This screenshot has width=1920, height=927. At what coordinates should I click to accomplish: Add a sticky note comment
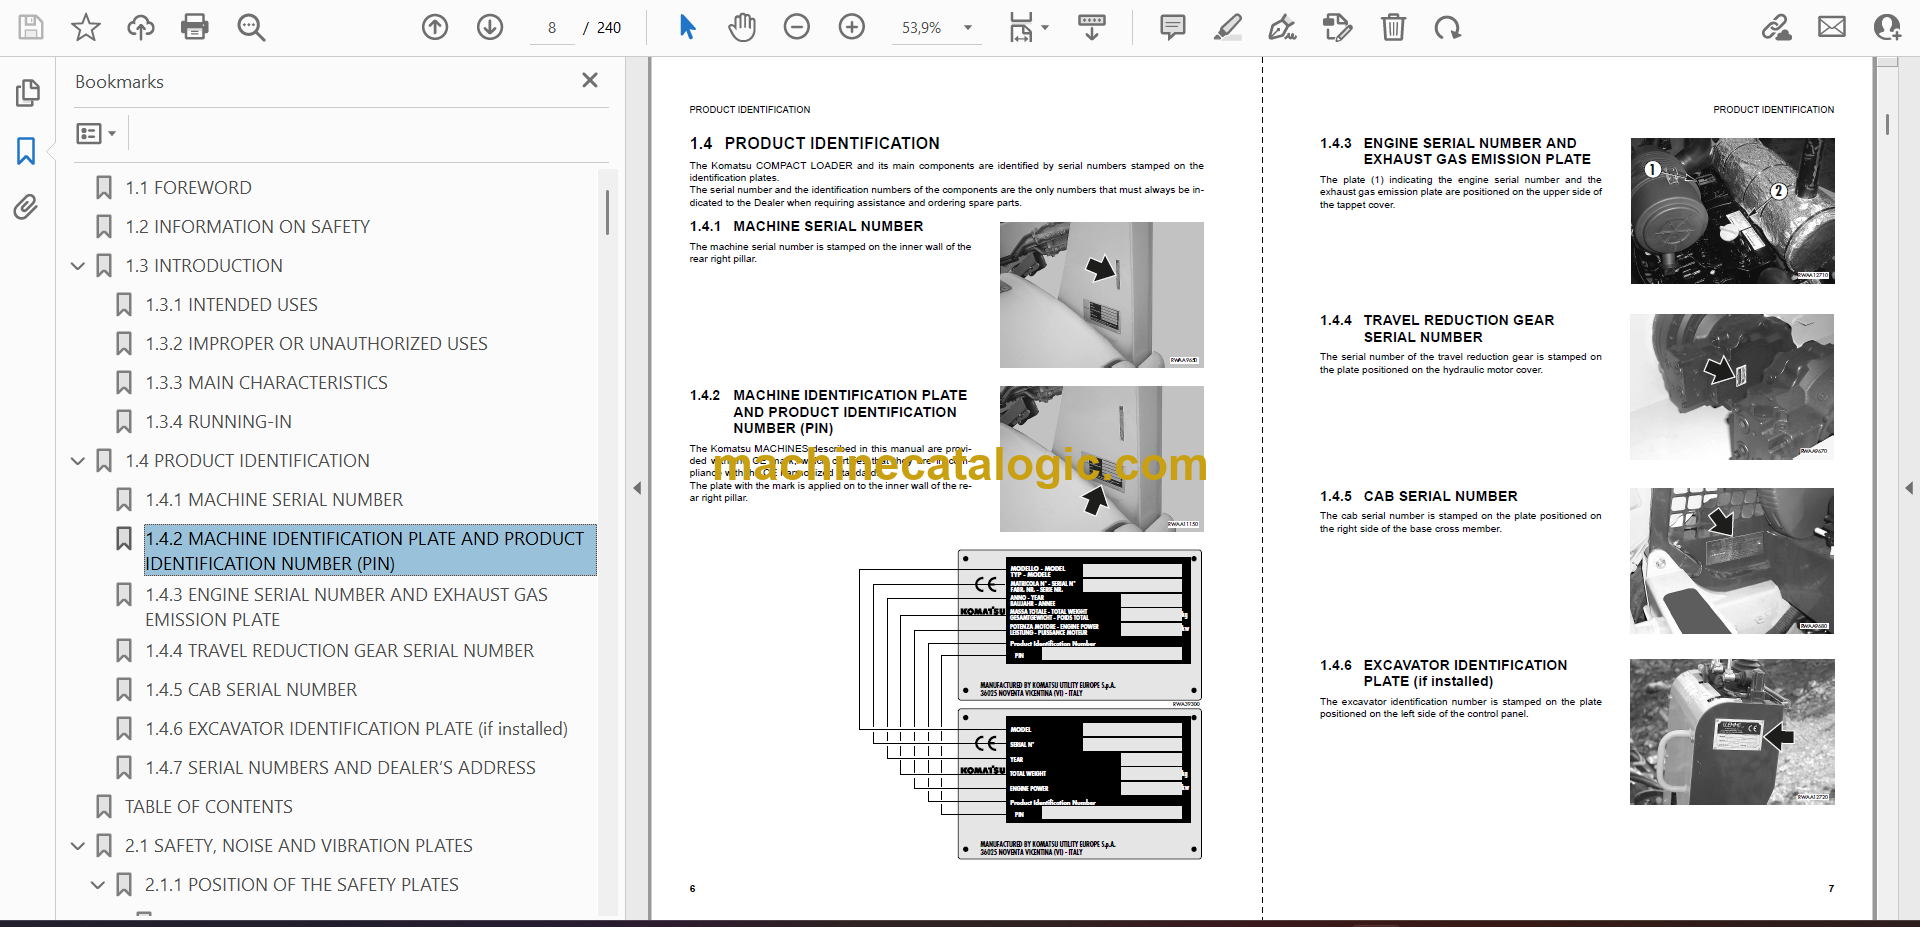click(x=1173, y=27)
